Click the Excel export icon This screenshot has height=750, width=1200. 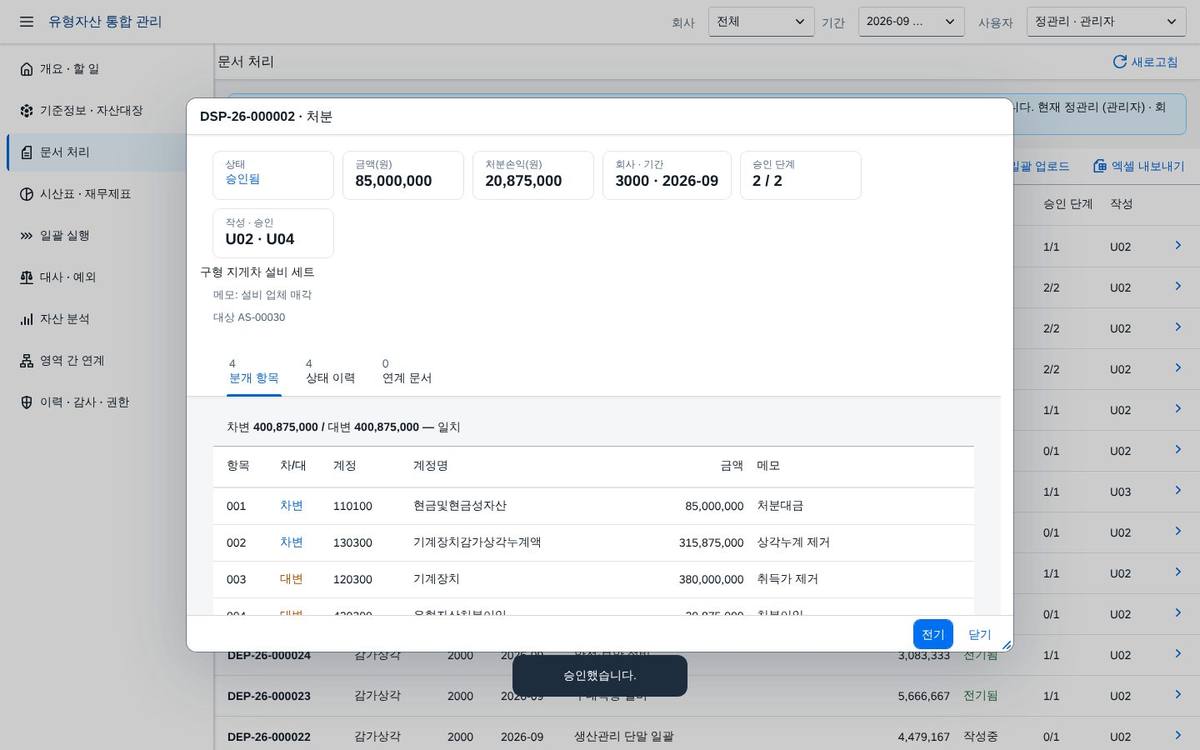tap(1100, 166)
